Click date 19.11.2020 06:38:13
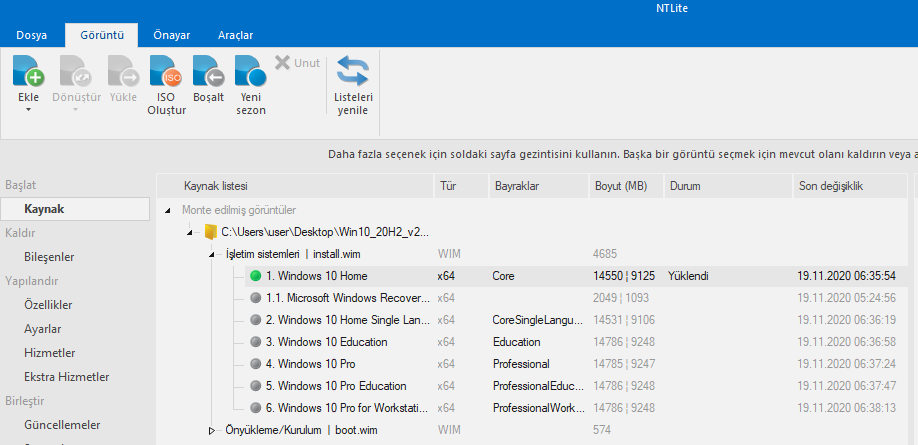 coord(847,408)
